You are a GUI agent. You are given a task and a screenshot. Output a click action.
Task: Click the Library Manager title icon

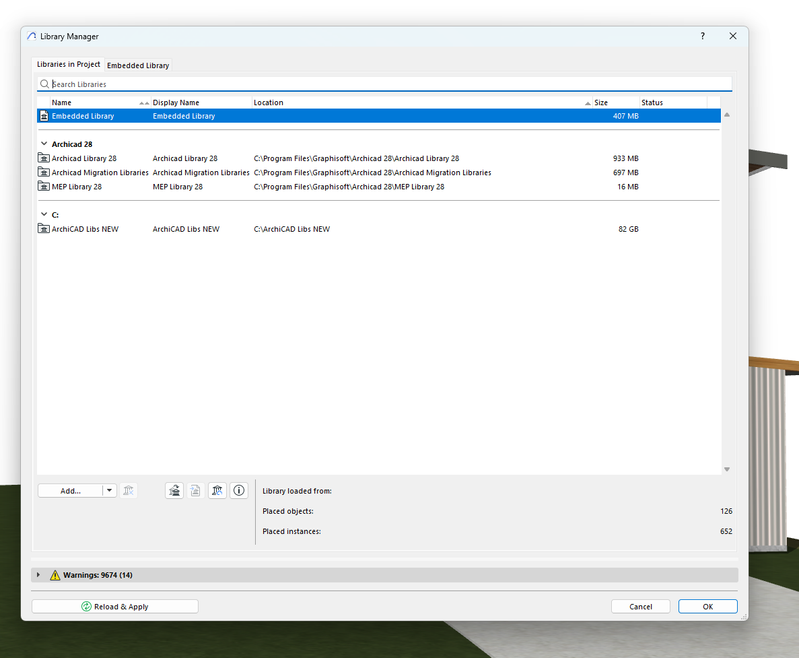click(32, 36)
